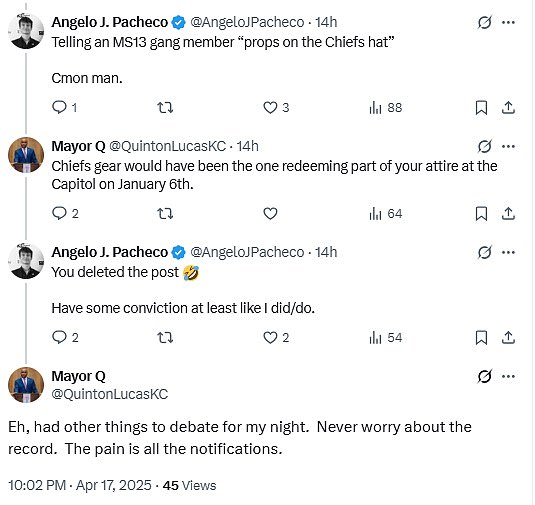Share the "You deleted the post" tweet
Viewport: 535px width, 505px height.
(508, 337)
